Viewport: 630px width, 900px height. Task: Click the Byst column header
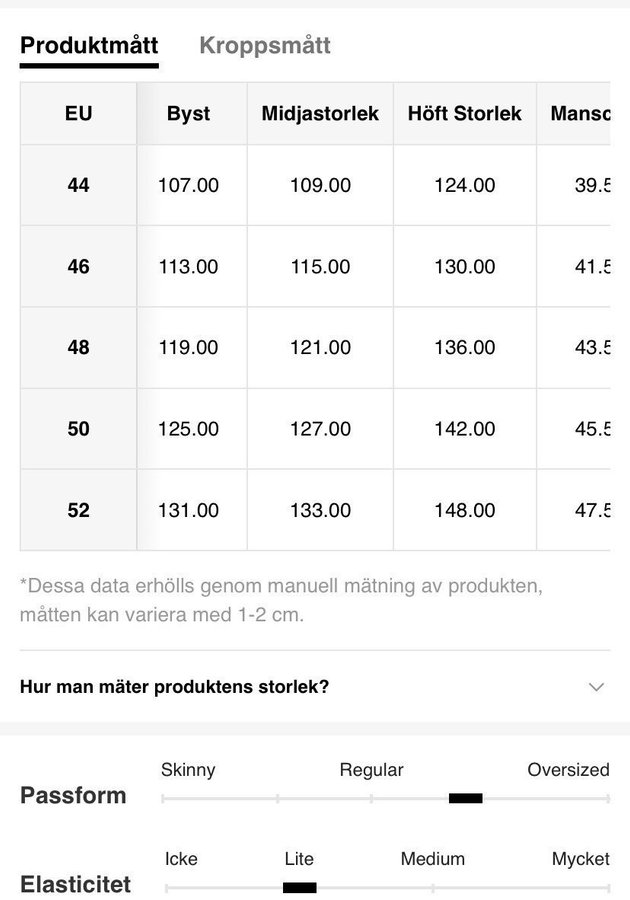(x=188, y=113)
